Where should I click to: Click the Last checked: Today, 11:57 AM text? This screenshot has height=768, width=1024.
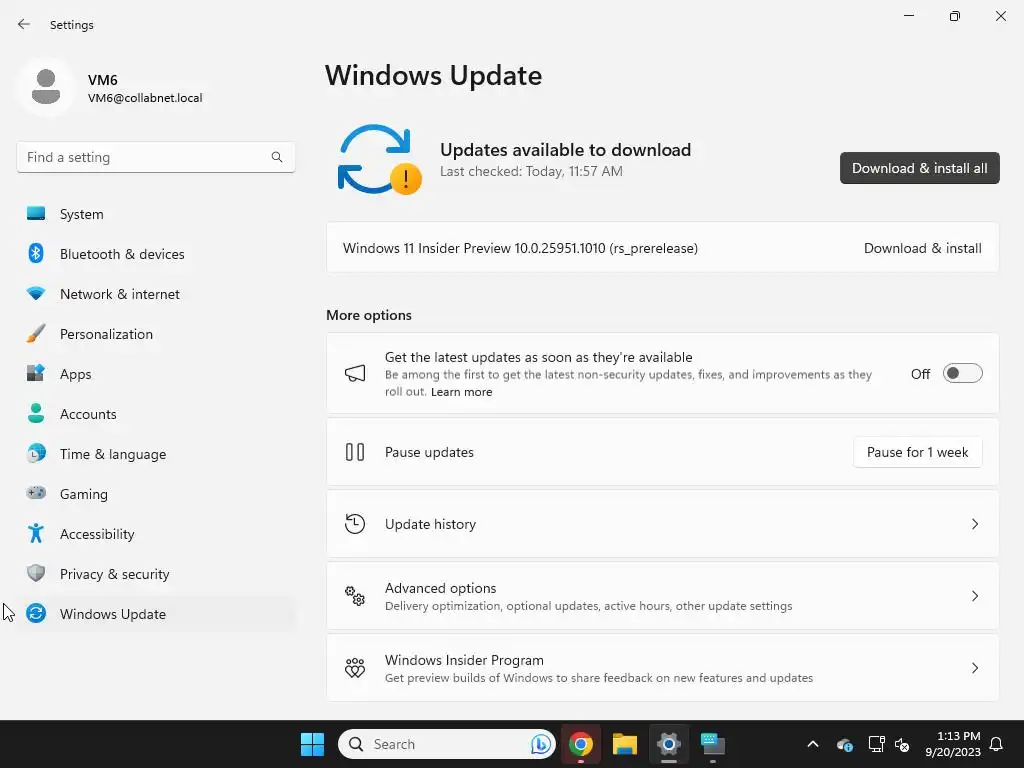click(531, 171)
